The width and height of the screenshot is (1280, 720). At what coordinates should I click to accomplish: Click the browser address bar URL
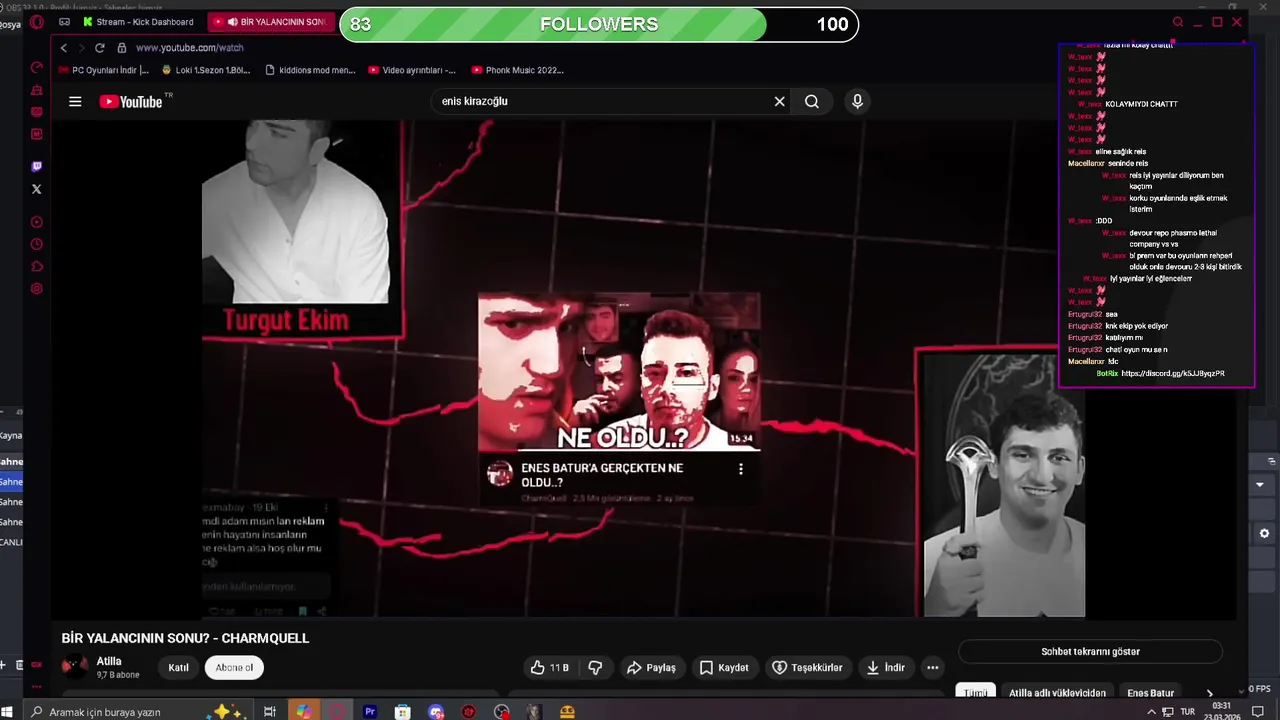click(x=189, y=48)
